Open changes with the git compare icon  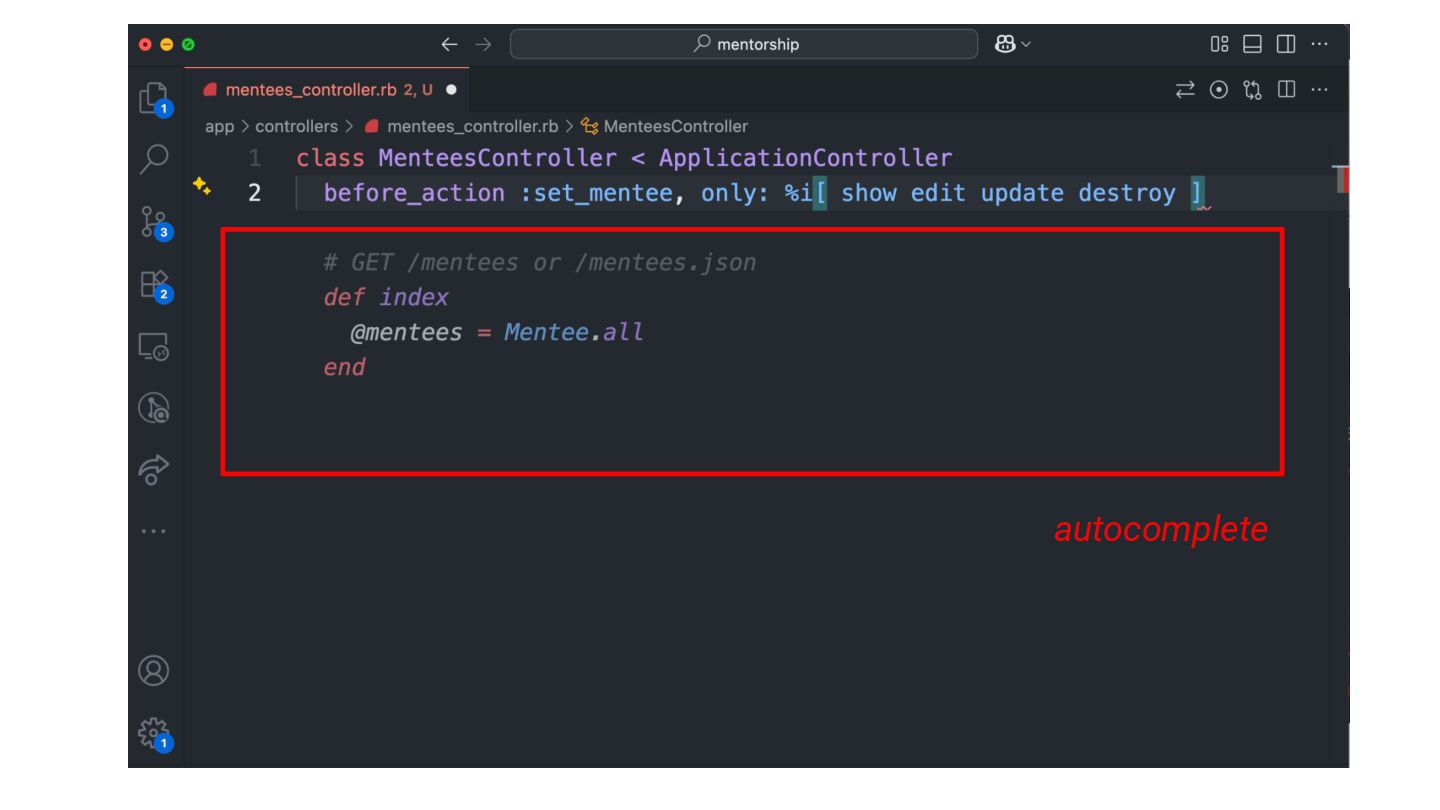pos(1254,89)
